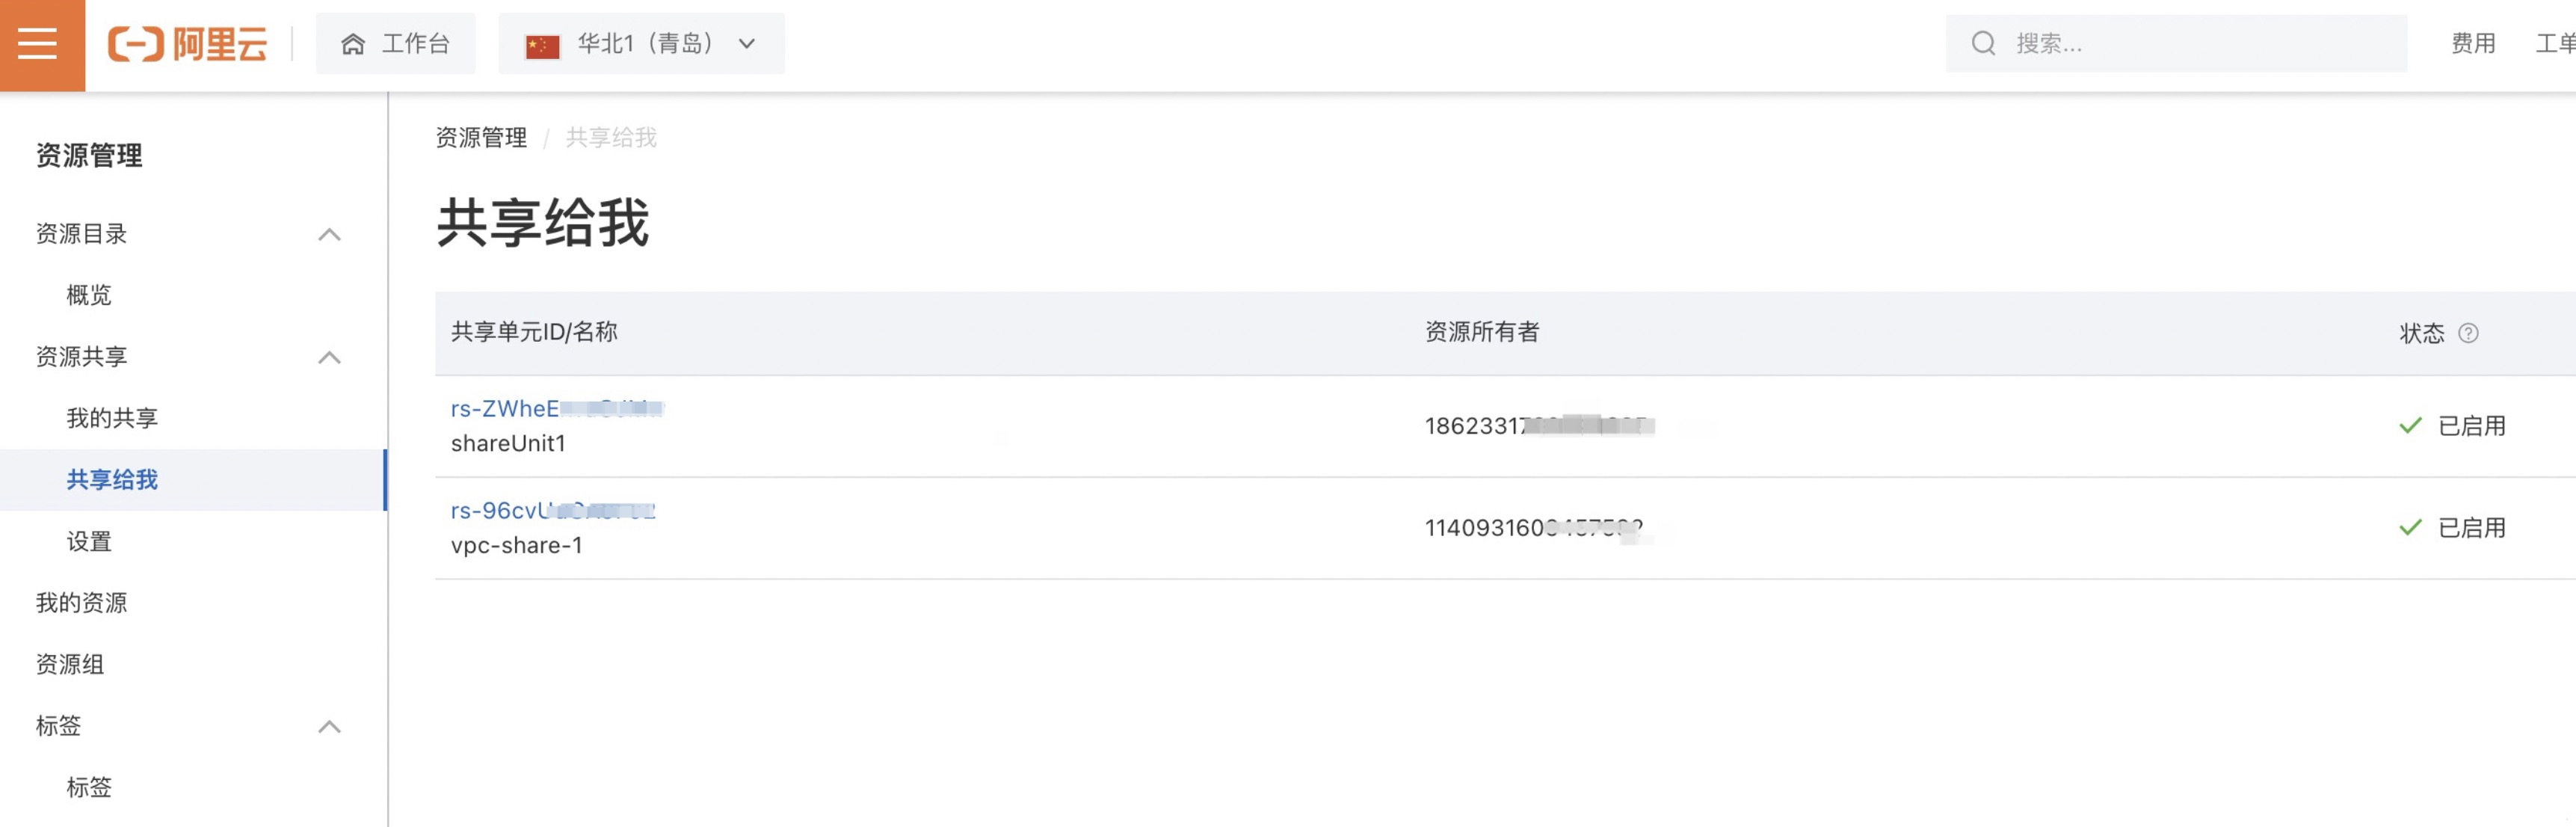
Task: Click the search magnifier icon
Action: pos(1983,44)
